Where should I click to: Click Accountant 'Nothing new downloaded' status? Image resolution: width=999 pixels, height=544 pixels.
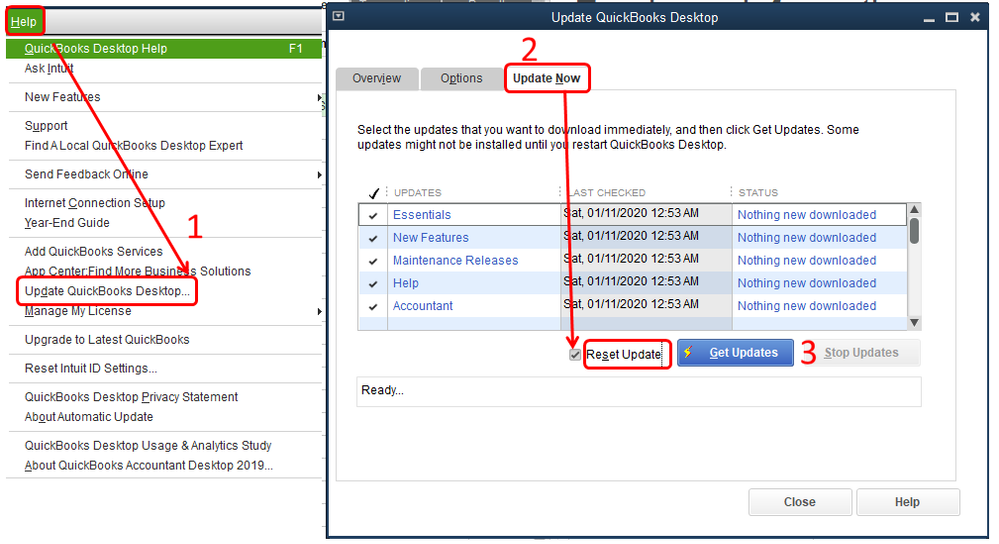tap(807, 306)
